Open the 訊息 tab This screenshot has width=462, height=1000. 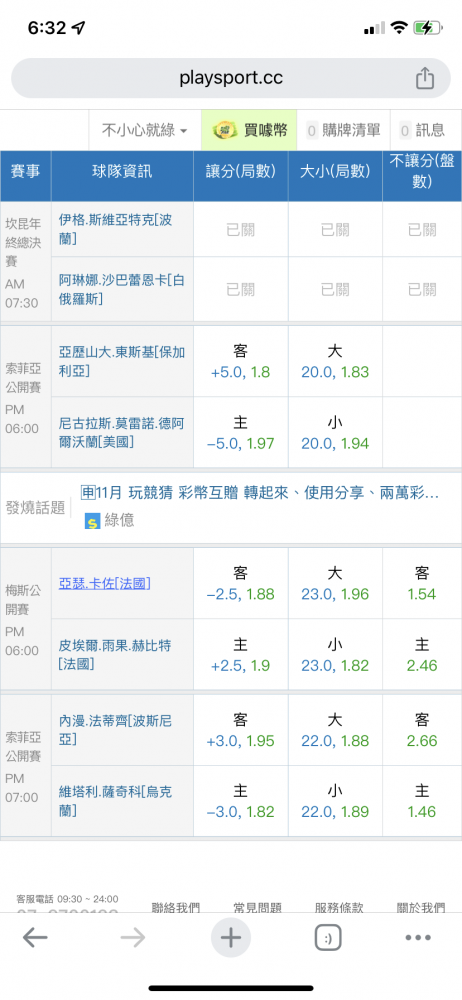click(x=422, y=131)
